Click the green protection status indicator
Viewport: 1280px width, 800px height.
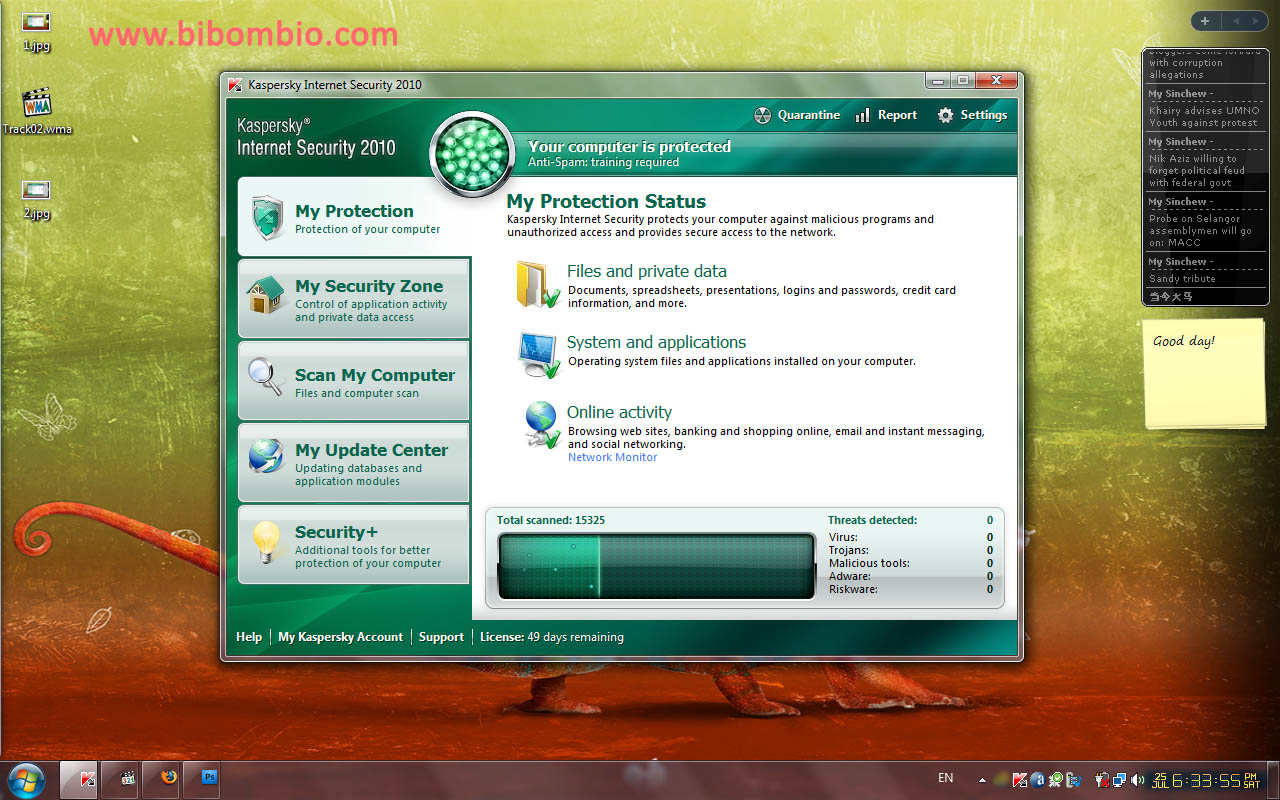coord(472,154)
